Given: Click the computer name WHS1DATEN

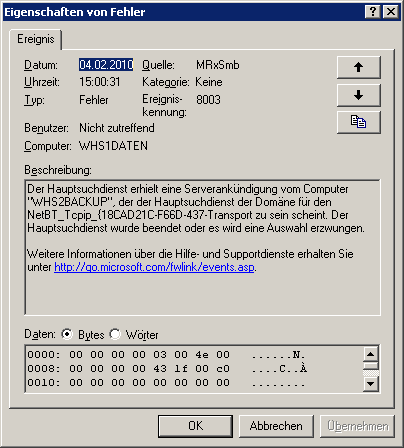Looking at the screenshot, I should (113, 146).
